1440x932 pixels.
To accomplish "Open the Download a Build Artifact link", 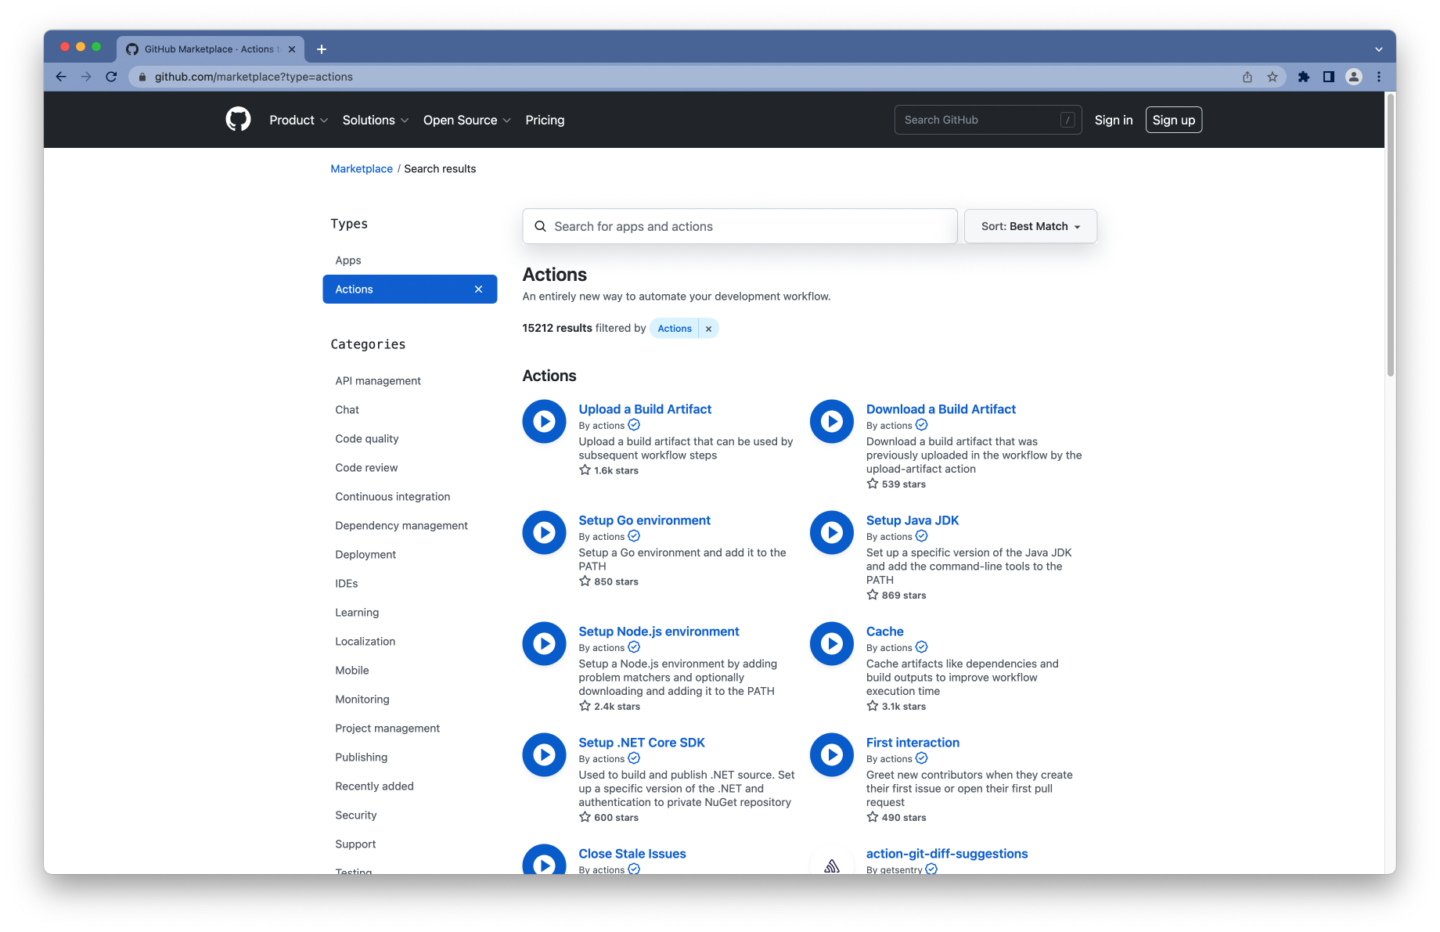I will (941, 409).
